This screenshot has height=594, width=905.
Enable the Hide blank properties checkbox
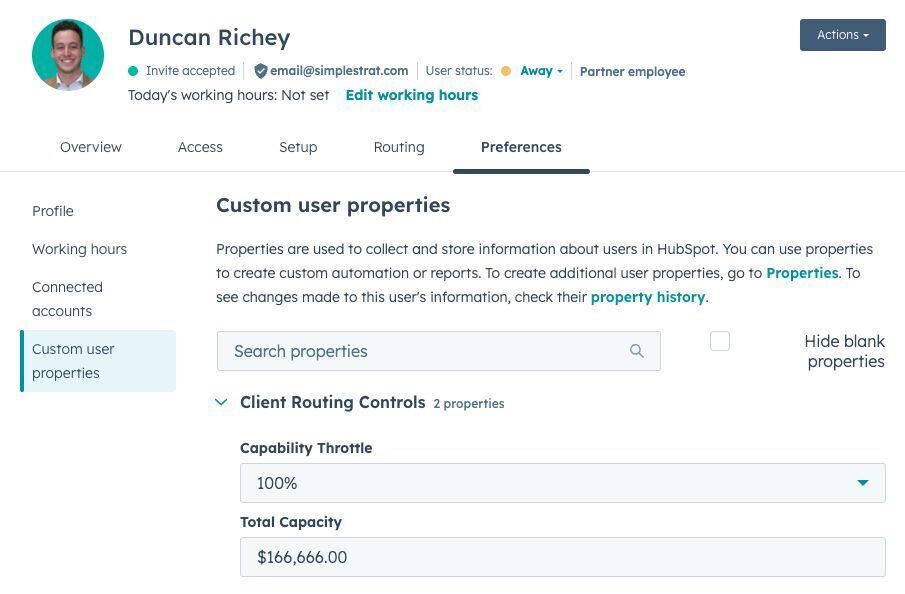point(719,341)
